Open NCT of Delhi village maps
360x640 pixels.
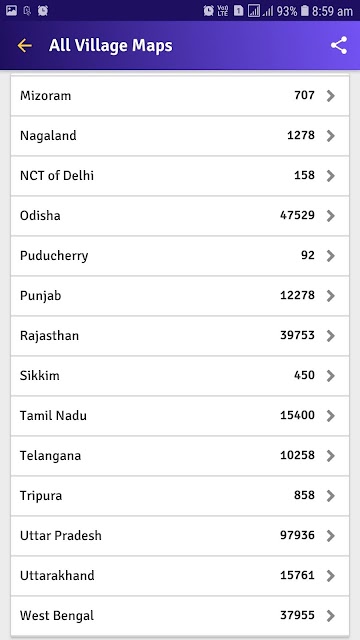pyautogui.click(x=180, y=176)
